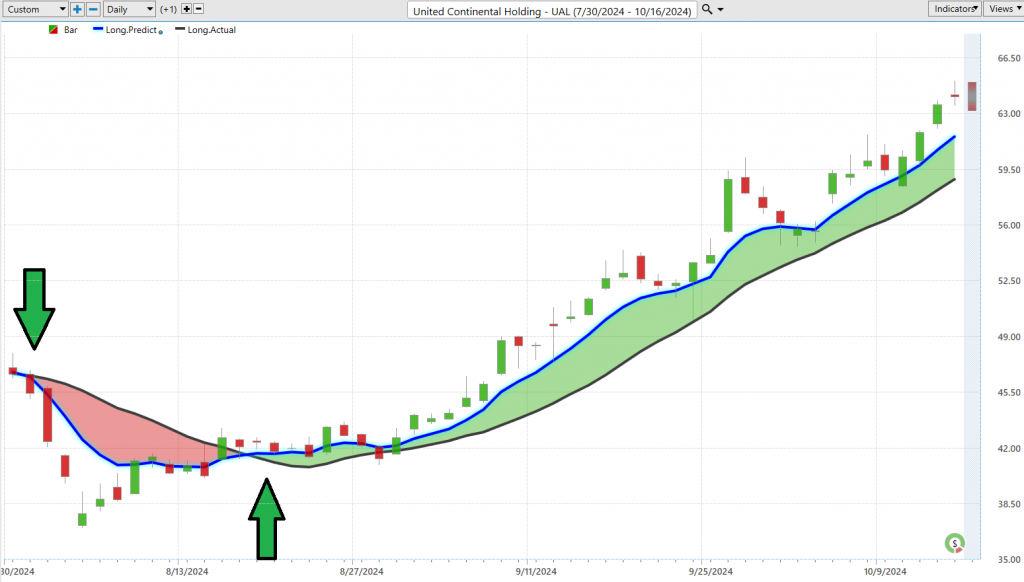The width and height of the screenshot is (1024, 582).
Task: Click the green S badge on chart
Action: tap(954, 543)
